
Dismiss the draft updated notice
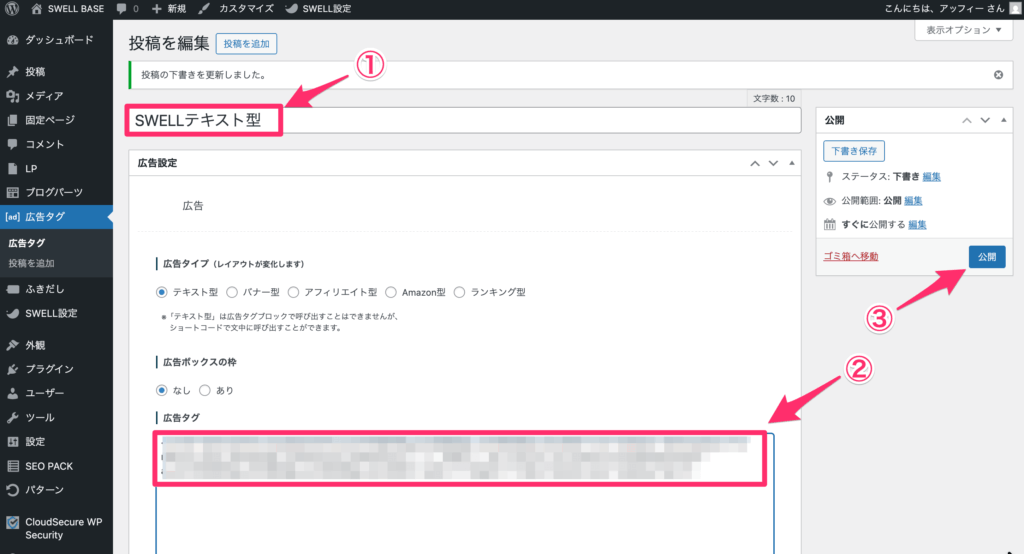998,75
